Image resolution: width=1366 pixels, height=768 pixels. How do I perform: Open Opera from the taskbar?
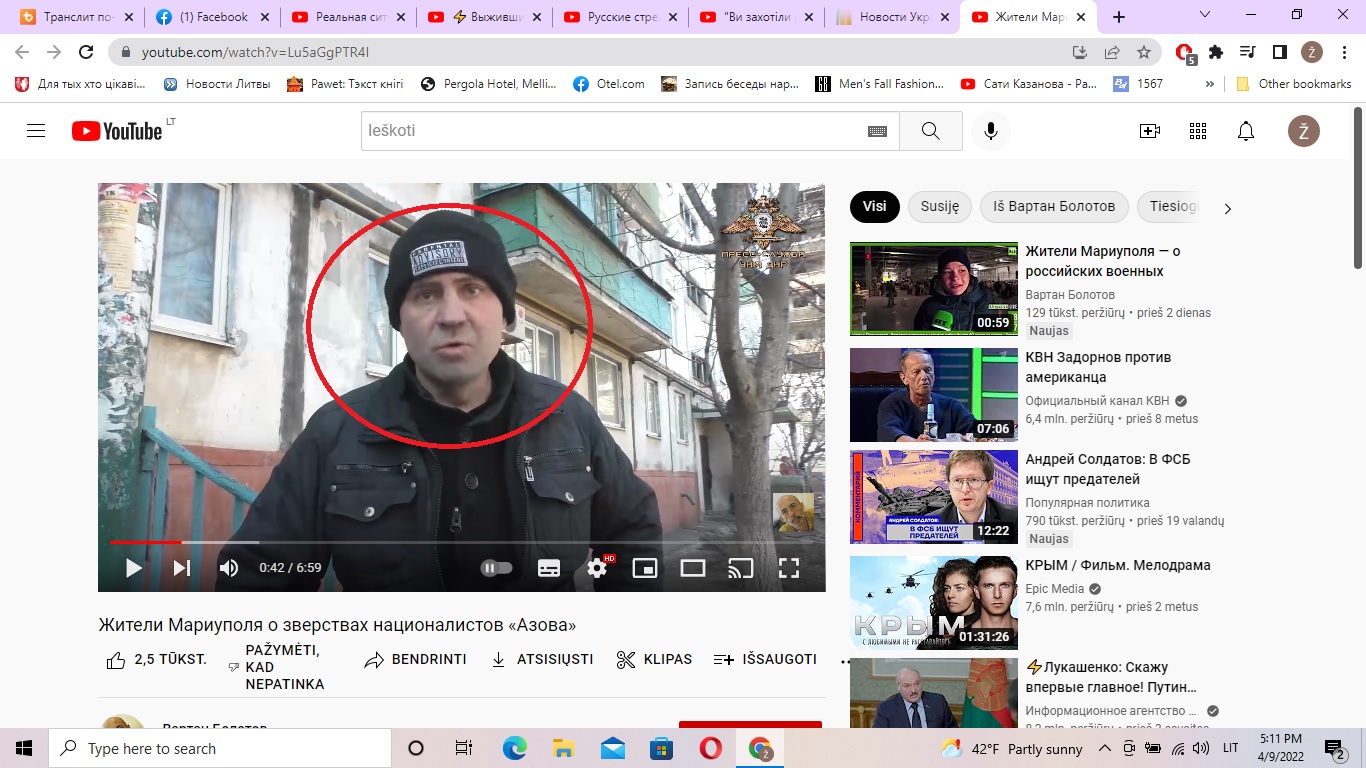710,748
